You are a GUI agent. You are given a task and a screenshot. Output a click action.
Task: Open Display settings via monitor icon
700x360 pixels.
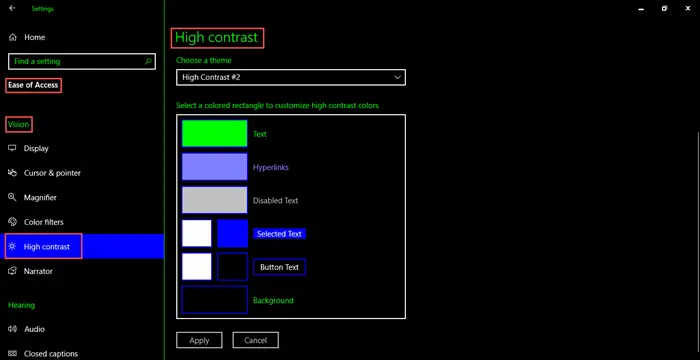click(12, 148)
